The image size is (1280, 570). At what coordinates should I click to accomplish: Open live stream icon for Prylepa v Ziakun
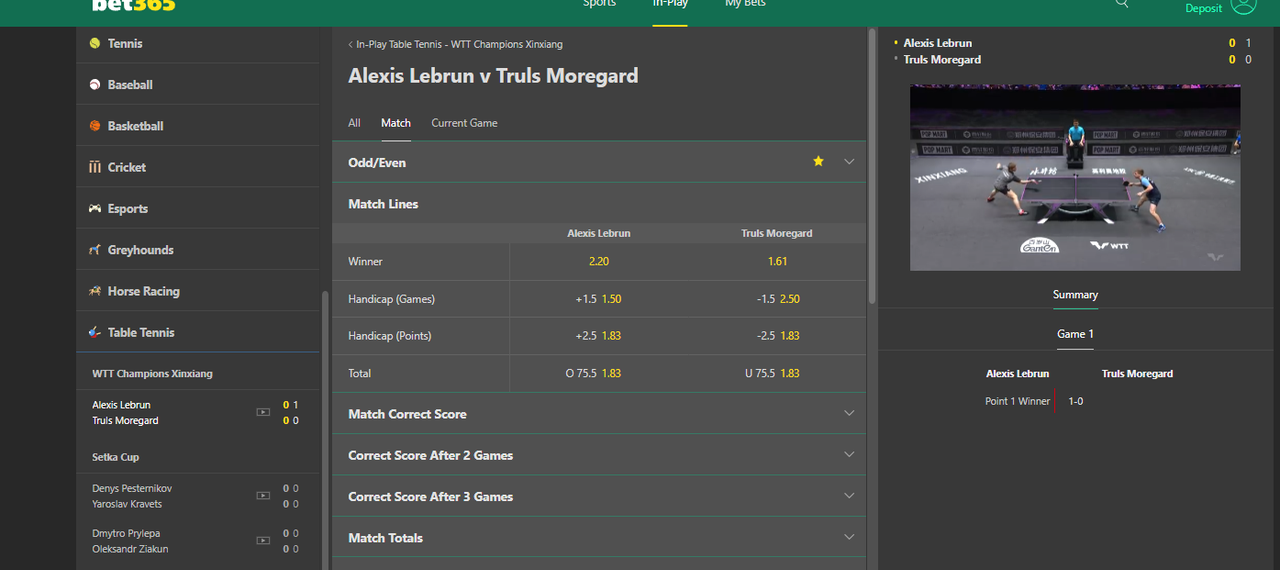point(263,541)
